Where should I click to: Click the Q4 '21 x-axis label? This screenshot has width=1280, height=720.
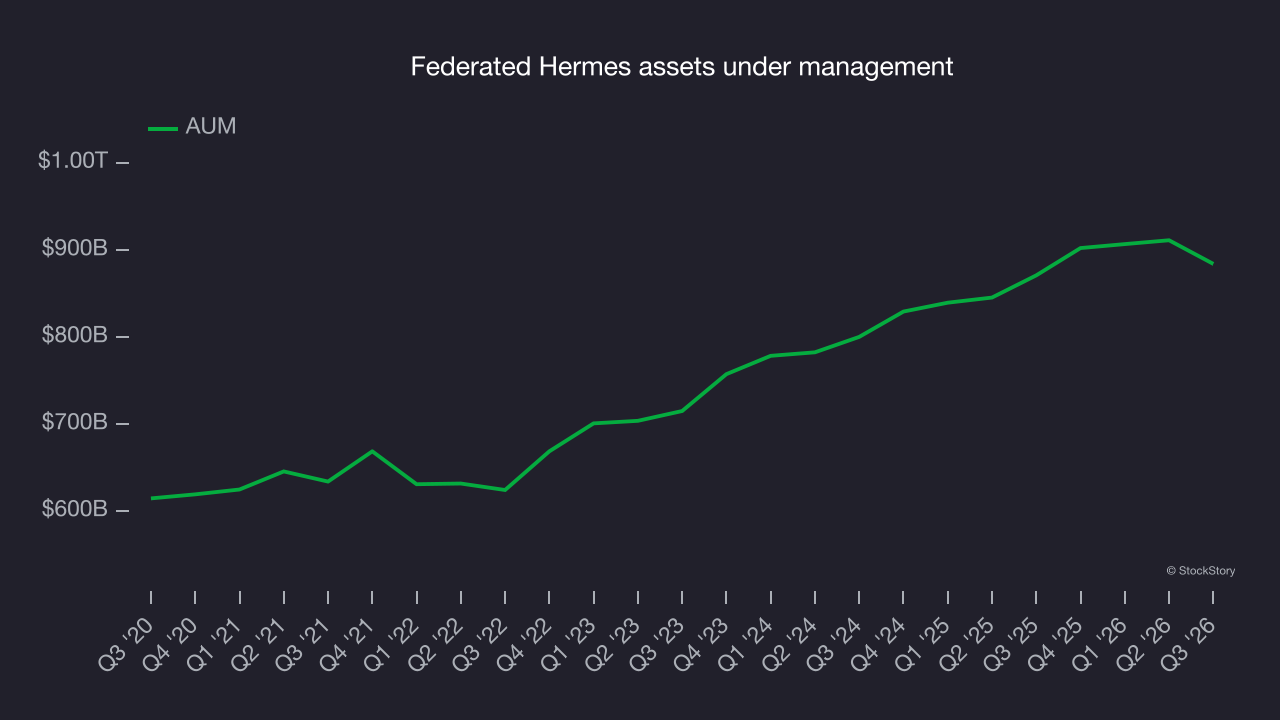point(347,643)
